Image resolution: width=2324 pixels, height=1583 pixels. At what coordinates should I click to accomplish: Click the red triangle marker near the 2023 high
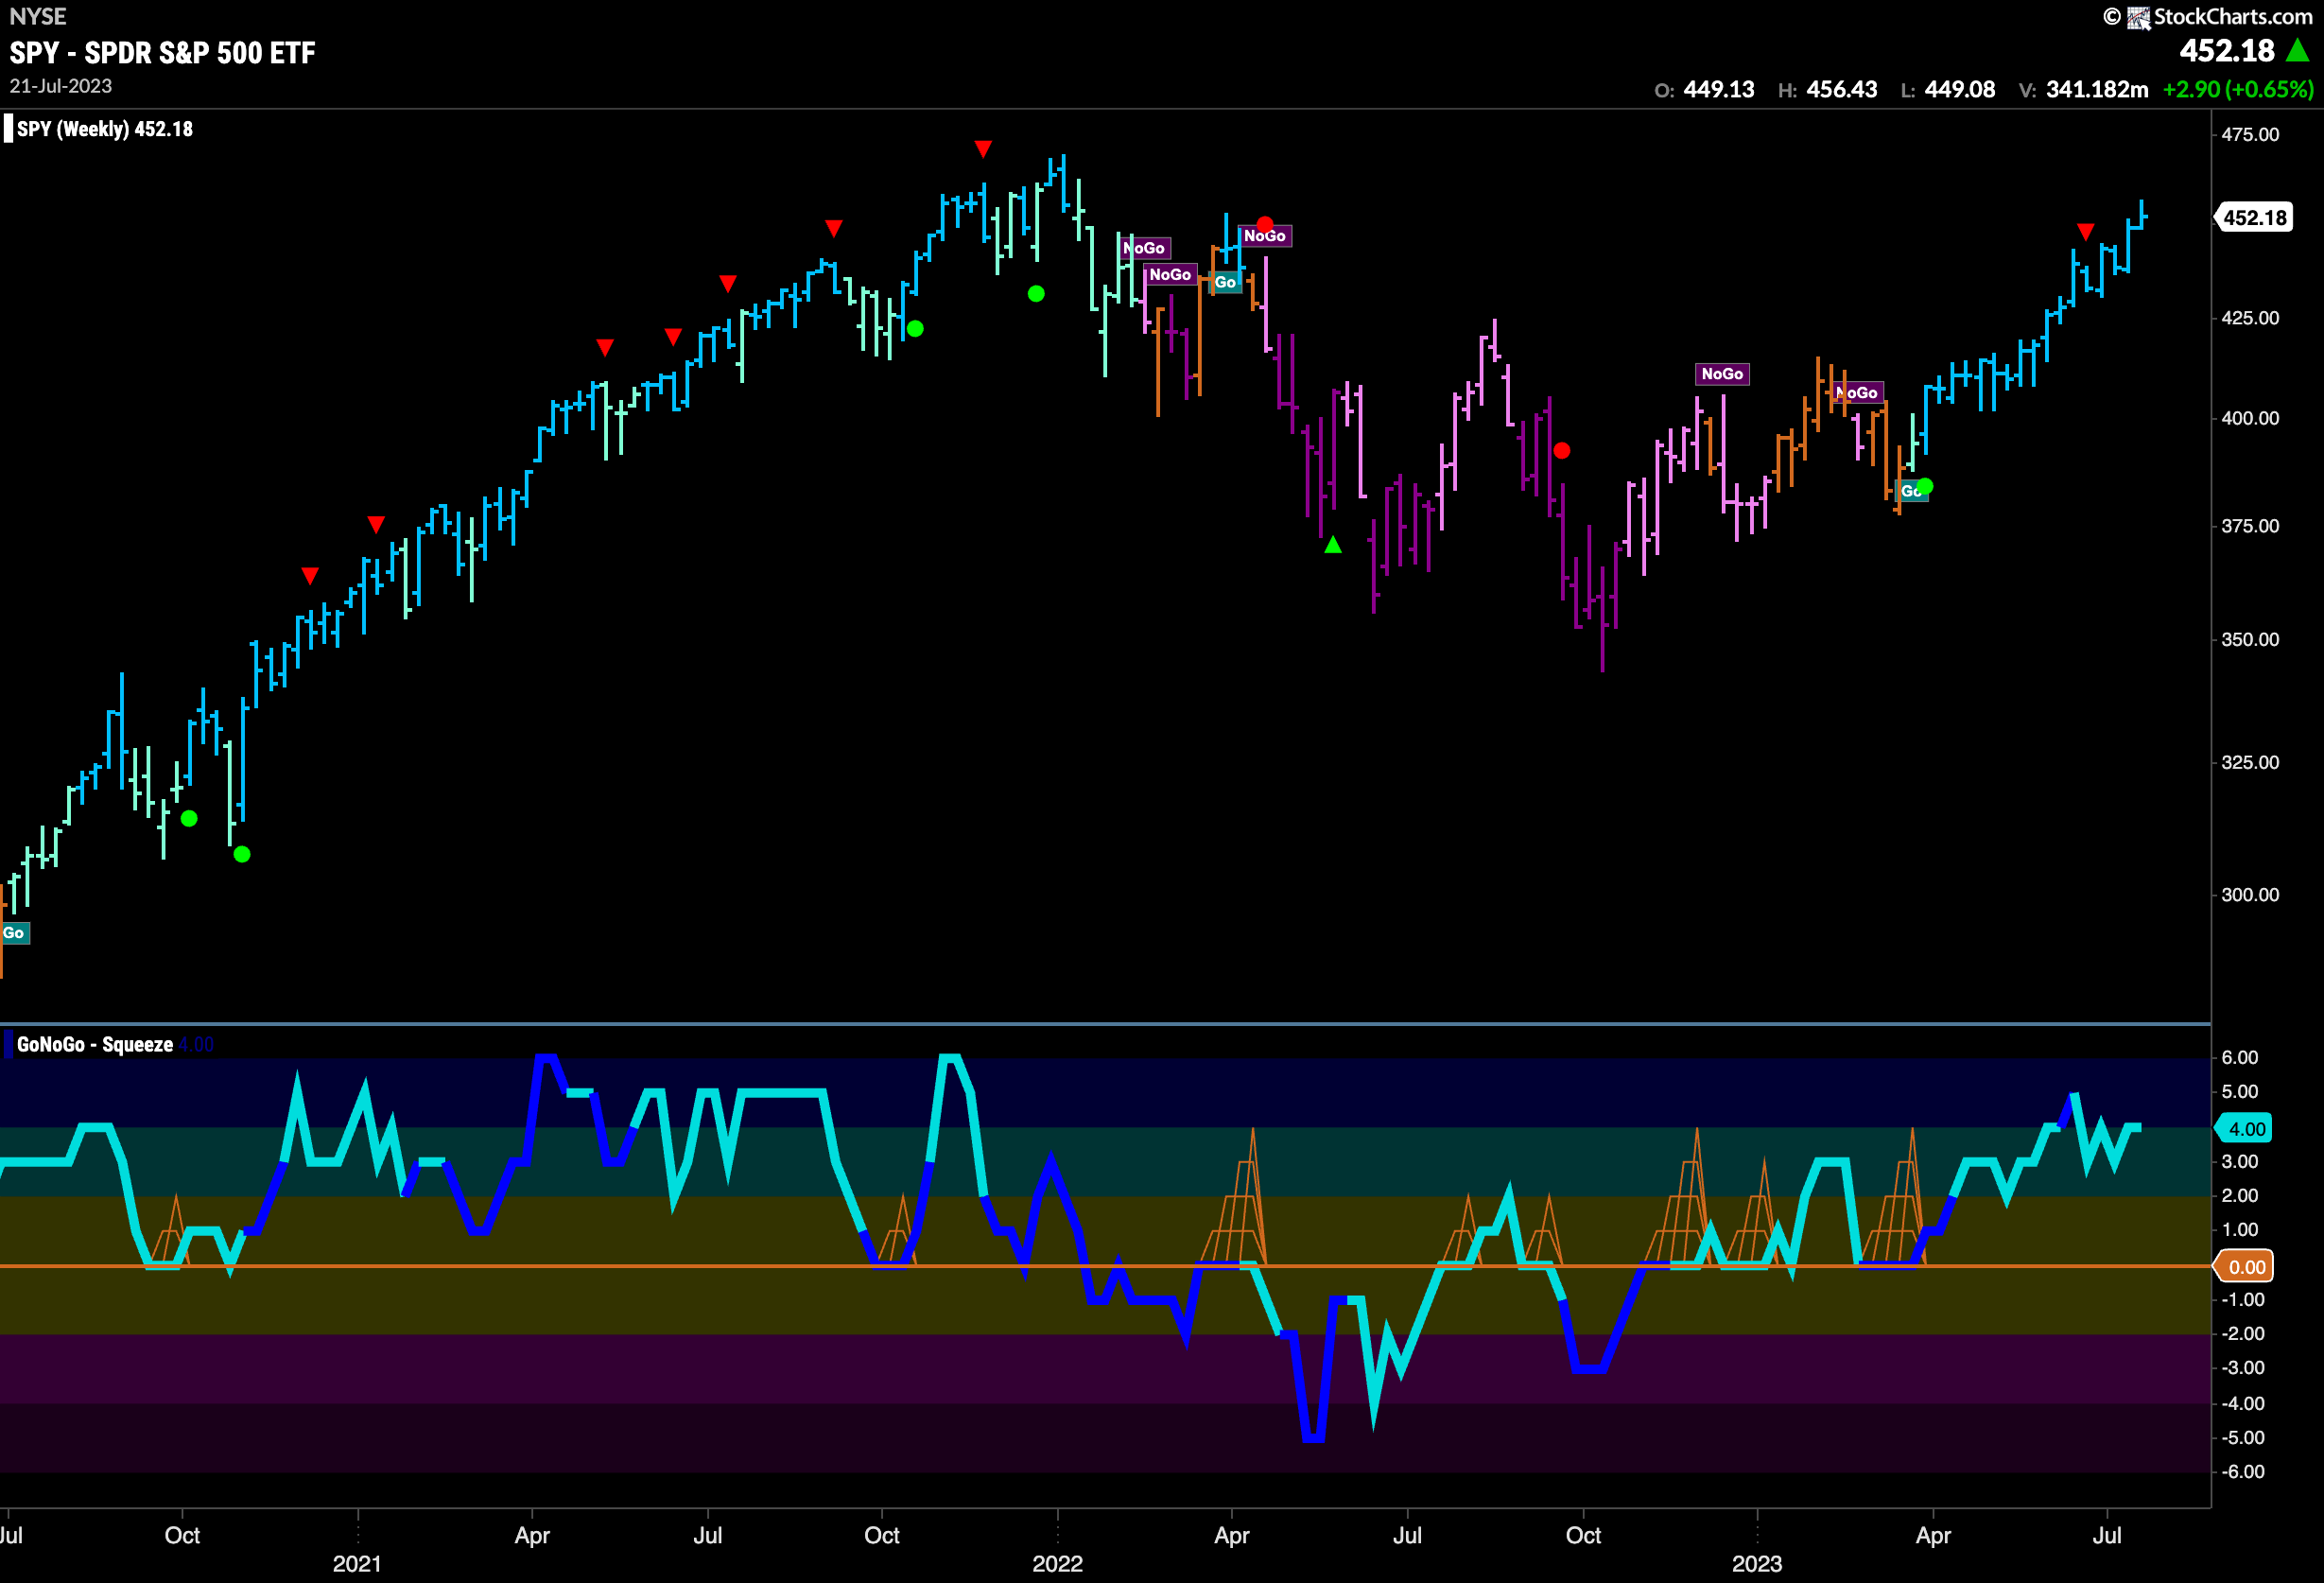pyautogui.click(x=2085, y=232)
